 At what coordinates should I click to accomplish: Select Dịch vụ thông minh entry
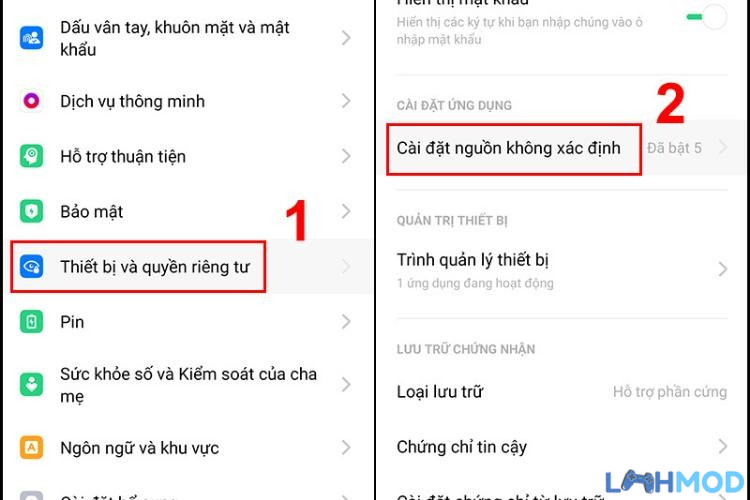[x=187, y=101]
